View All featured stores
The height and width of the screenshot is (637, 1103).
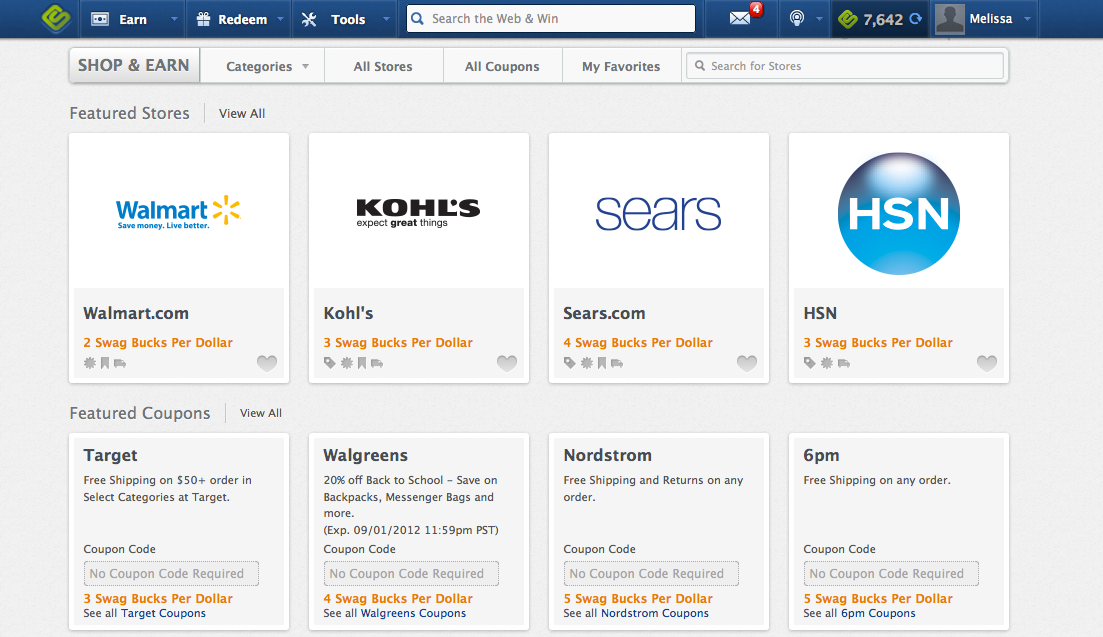point(242,113)
